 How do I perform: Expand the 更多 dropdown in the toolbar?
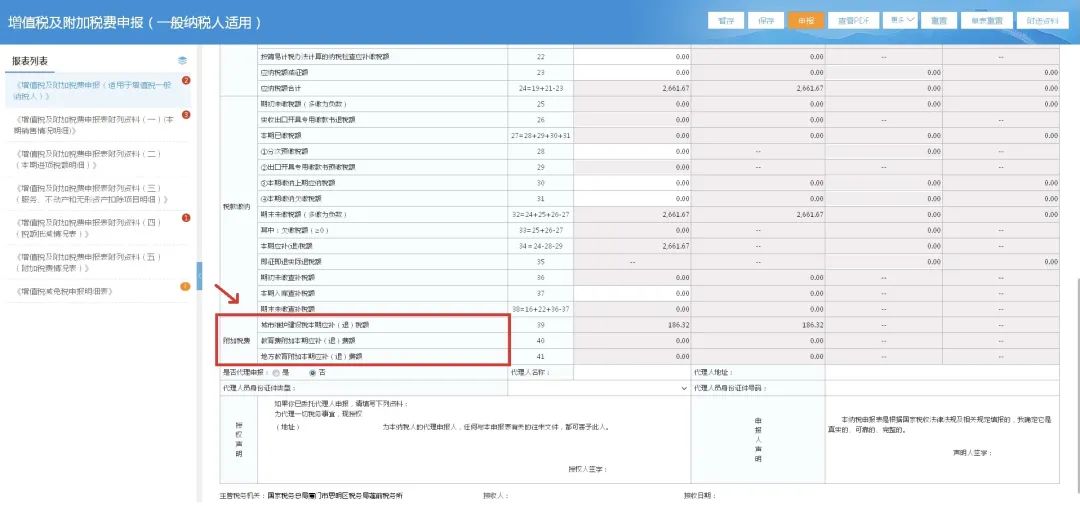click(x=902, y=21)
